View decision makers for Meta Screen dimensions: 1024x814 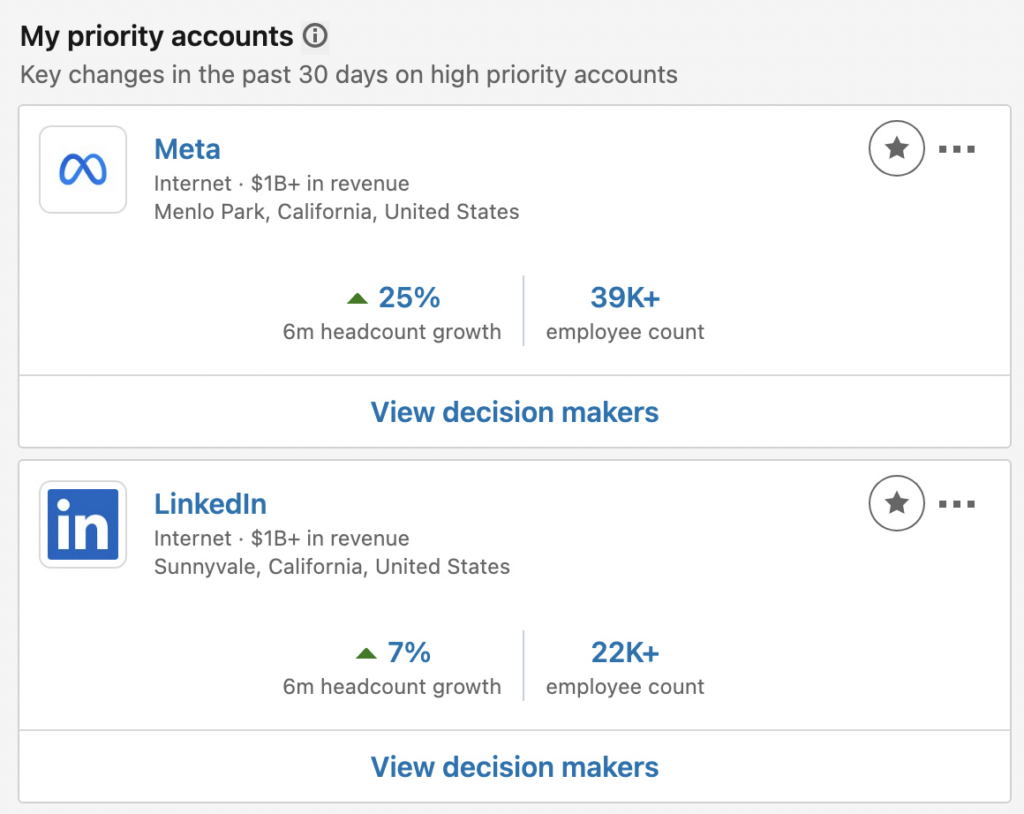[514, 411]
